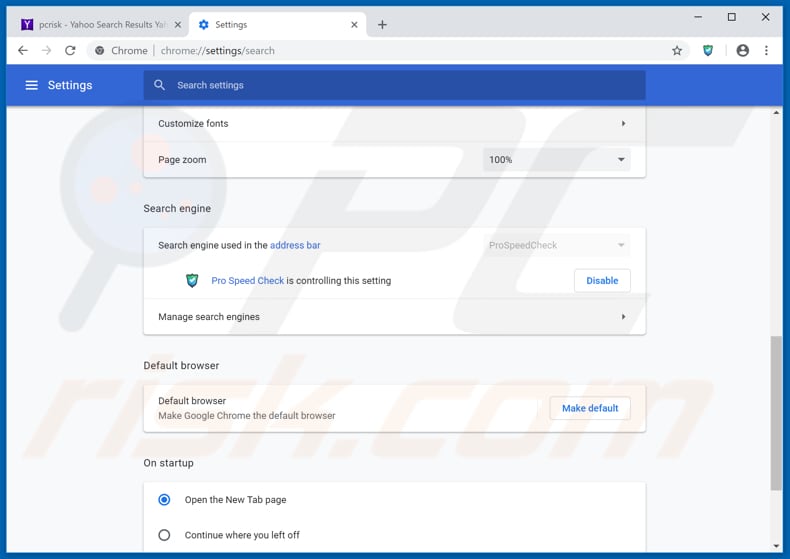Open the user profile avatar menu
Image resolution: width=790 pixels, height=559 pixels.
[742, 50]
